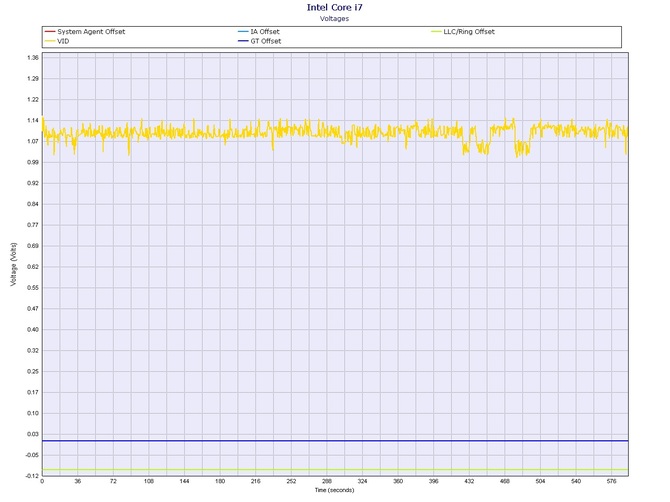The height and width of the screenshot is (502, 670).
Task: Click the Intel Core i7 chart title
Action: (335, 7)
